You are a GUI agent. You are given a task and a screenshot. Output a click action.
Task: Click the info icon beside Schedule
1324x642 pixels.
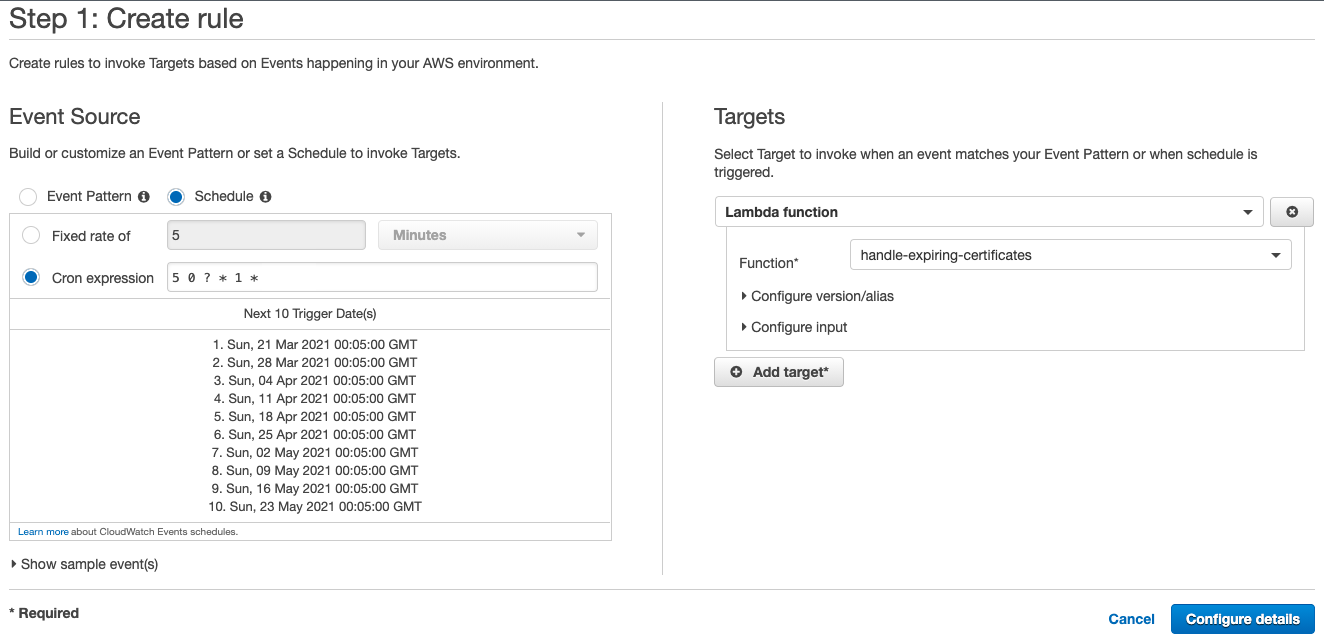[x=264, y=196]
